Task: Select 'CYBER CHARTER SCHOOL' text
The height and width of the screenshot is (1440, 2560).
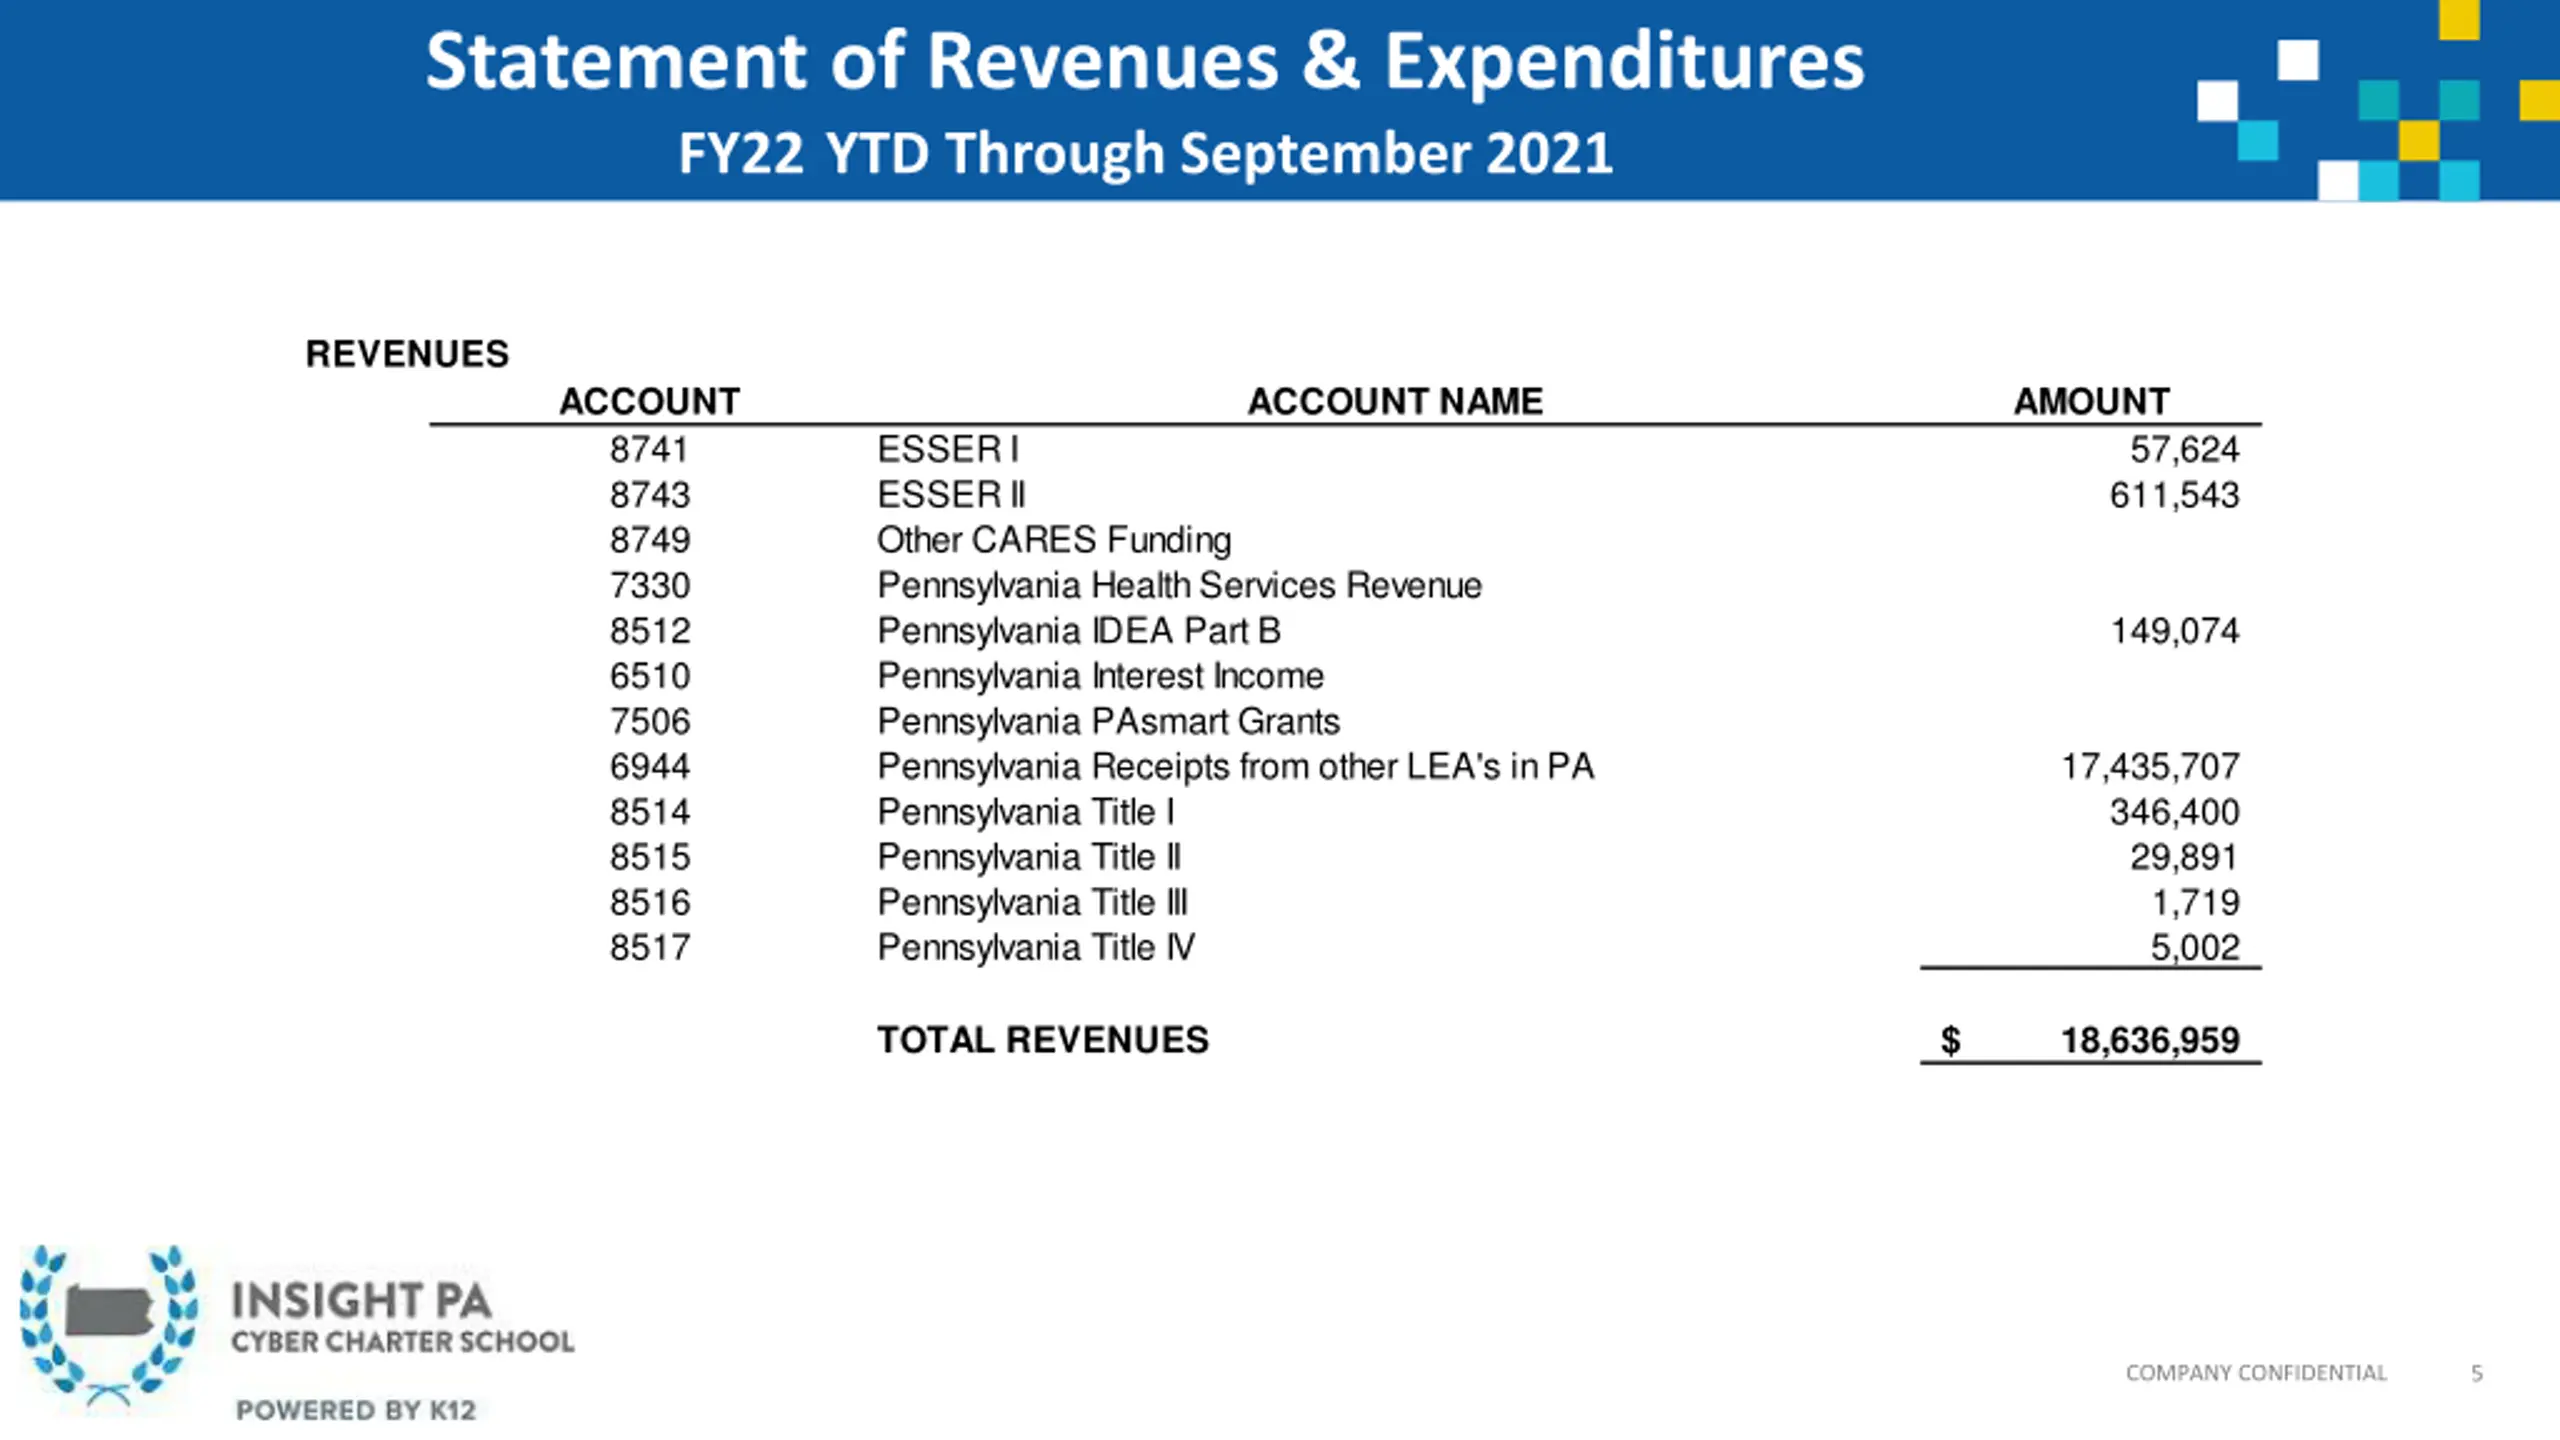Action: coord(403,1342)
